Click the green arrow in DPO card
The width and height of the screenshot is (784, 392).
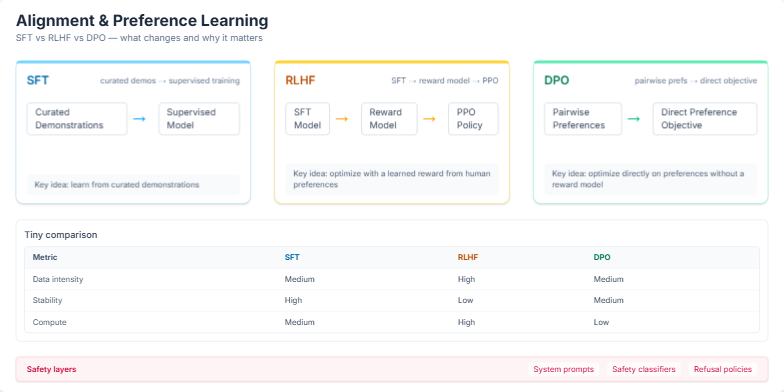coord(634,119)
